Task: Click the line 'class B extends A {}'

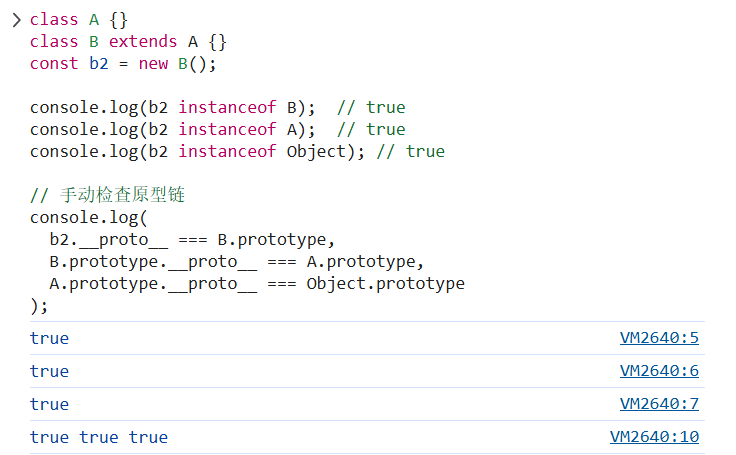Action: tap(128, 42)
